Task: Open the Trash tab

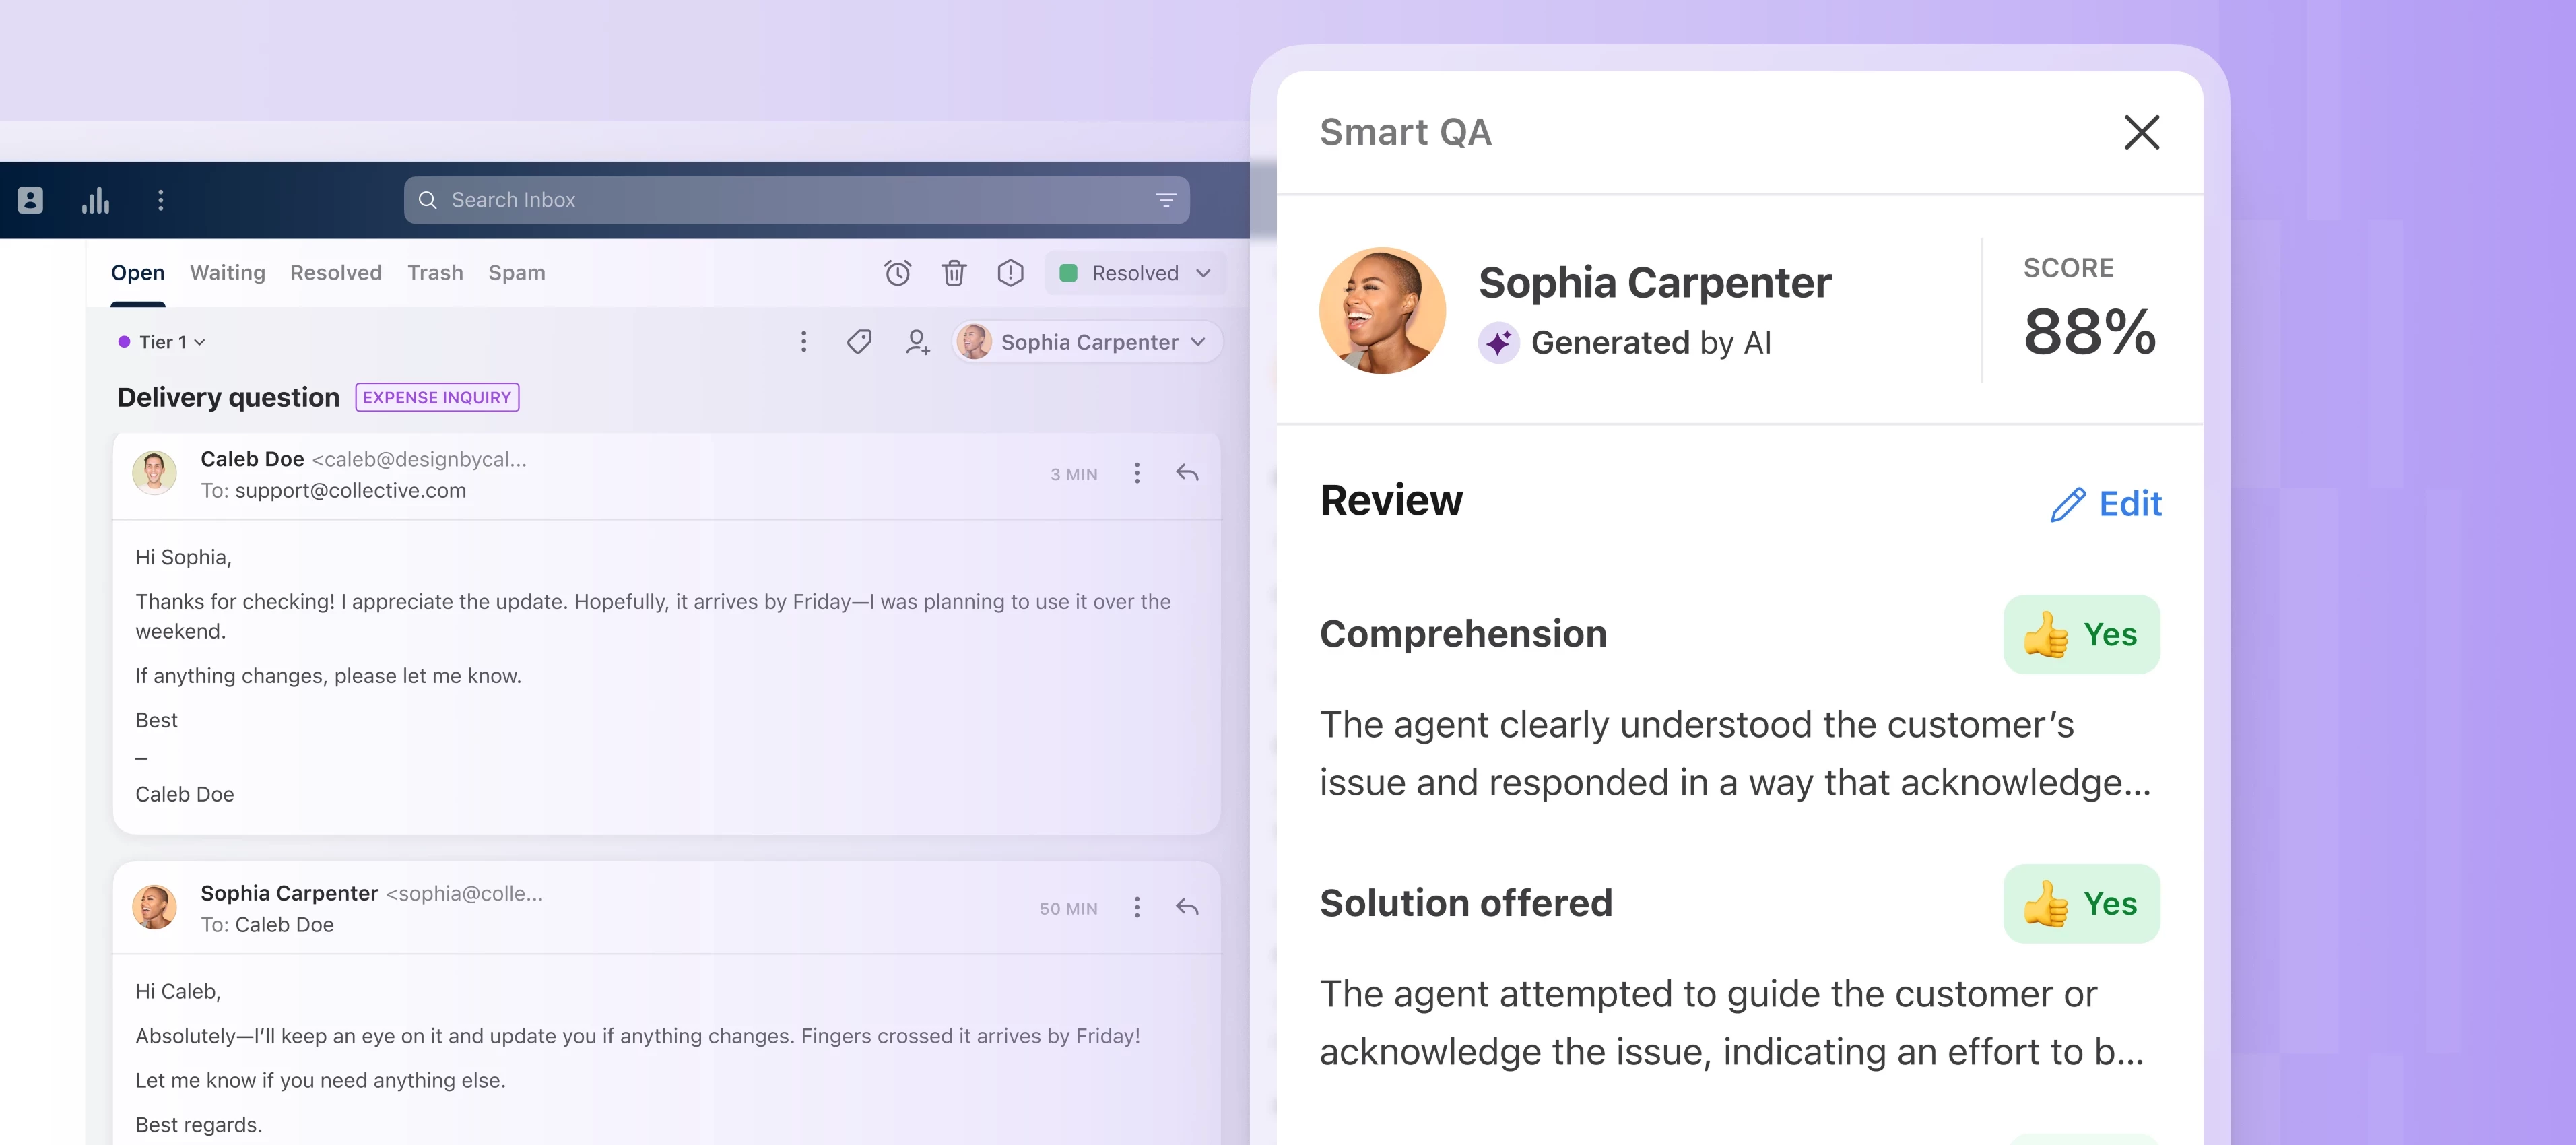Action: point(435,272)
